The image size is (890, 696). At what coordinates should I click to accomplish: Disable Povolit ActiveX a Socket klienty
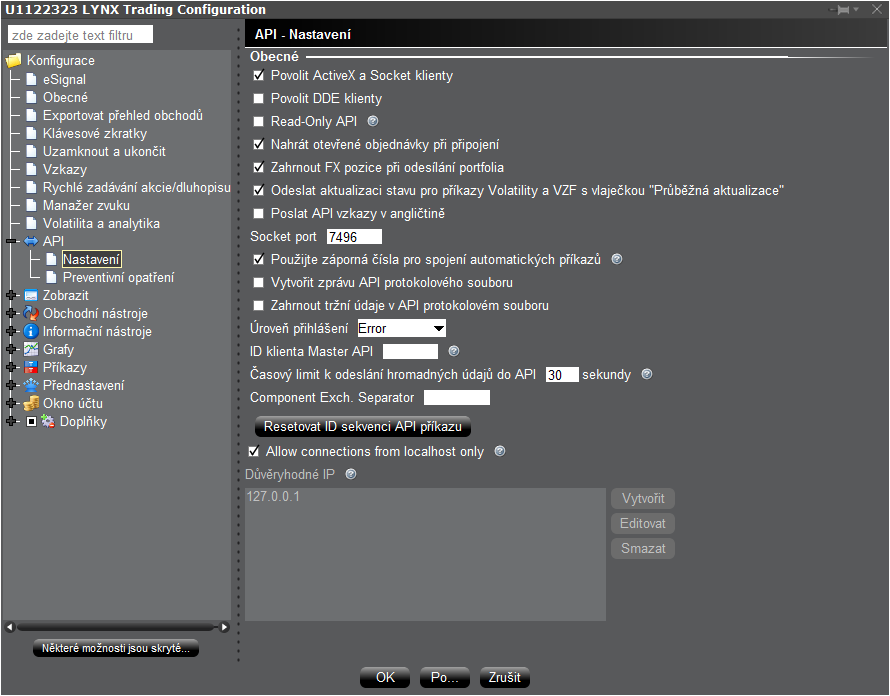click(259, 76)
